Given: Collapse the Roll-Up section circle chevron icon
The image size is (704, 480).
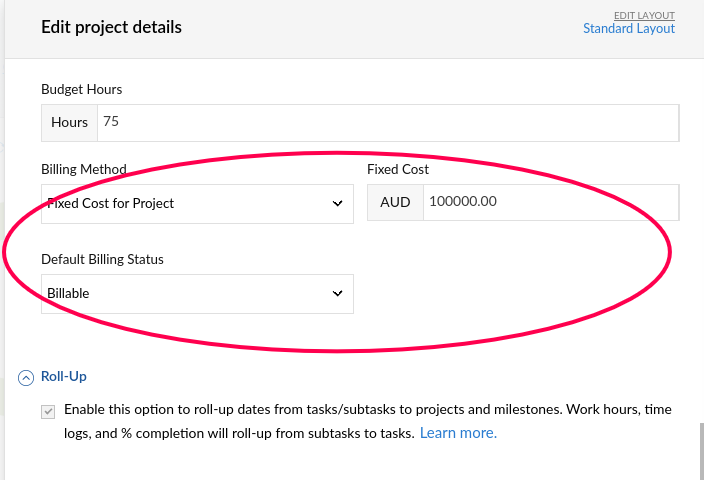Looking at the screenshot, I should tap(26, 377).
